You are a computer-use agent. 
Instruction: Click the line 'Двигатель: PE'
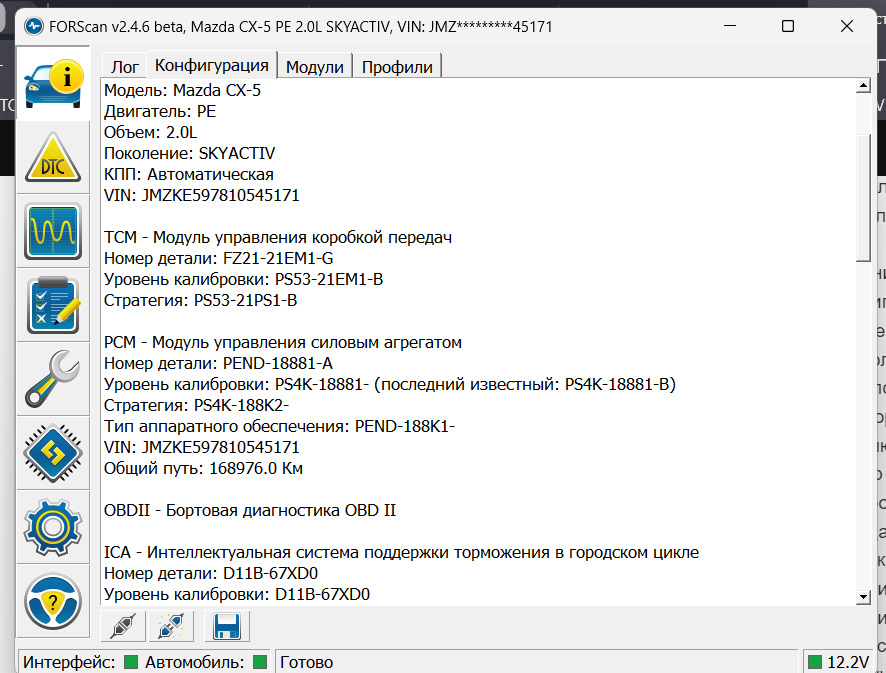[x=160, y=111]
